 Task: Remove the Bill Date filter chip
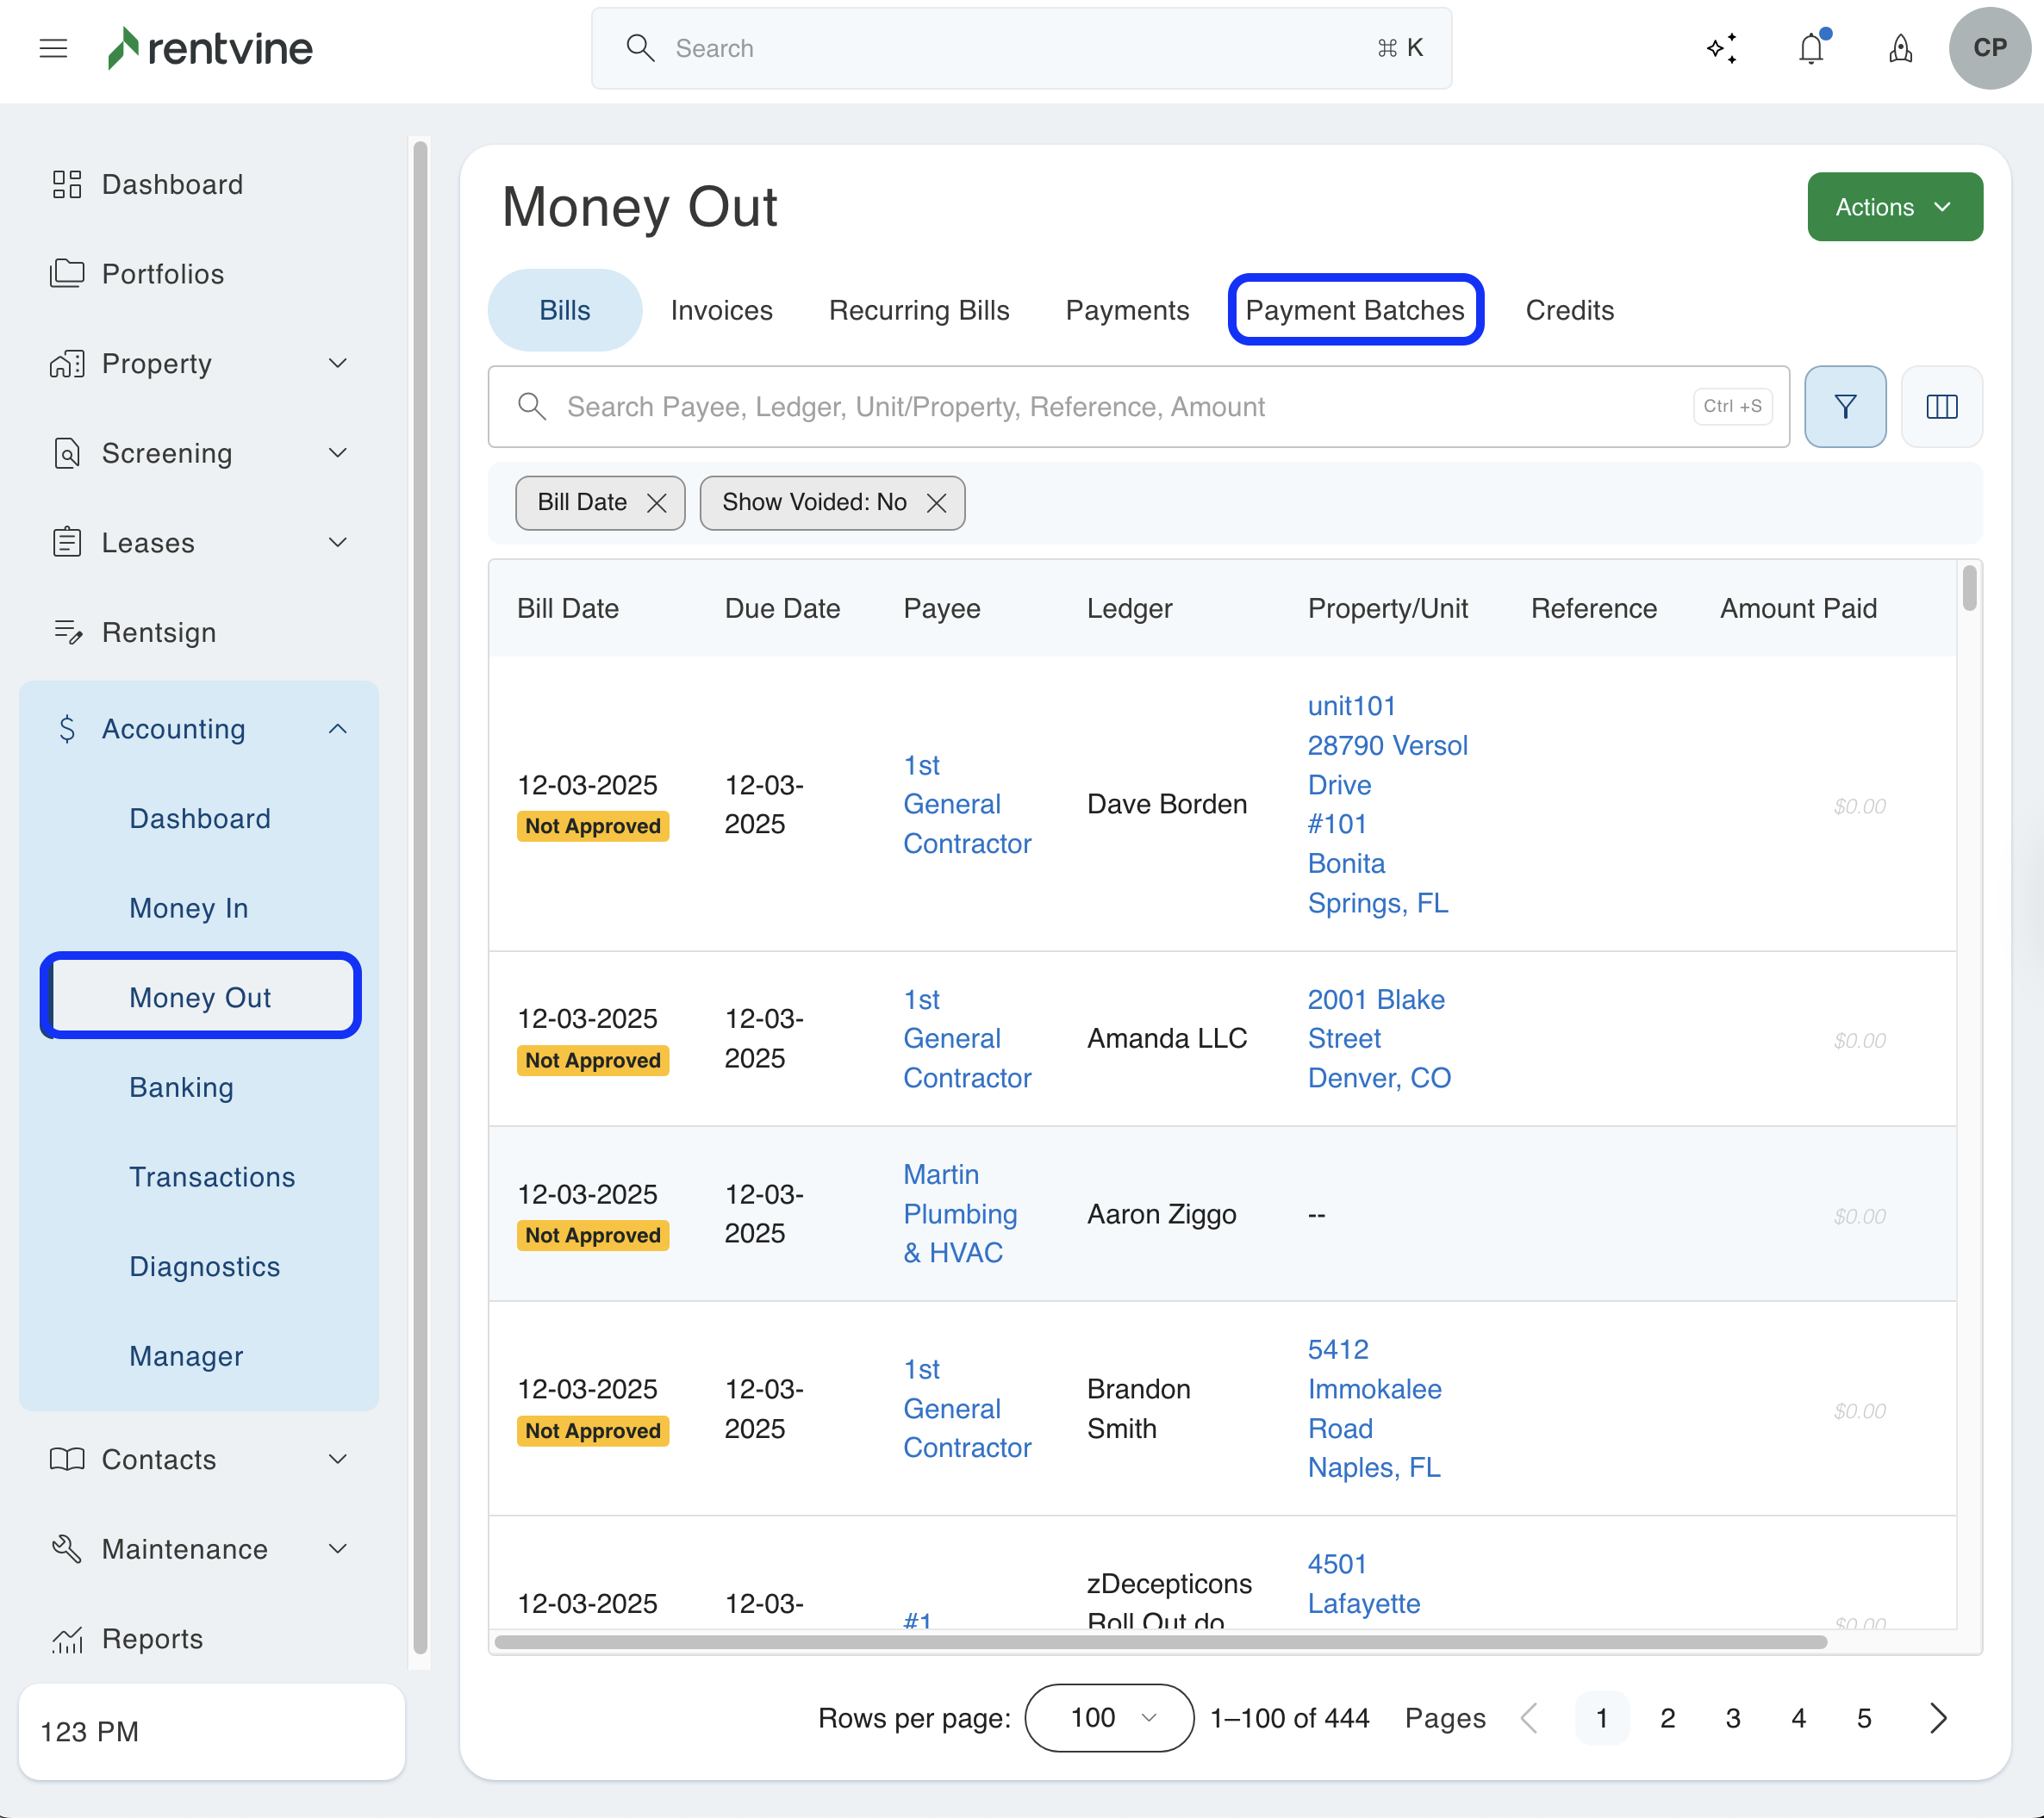657,503
